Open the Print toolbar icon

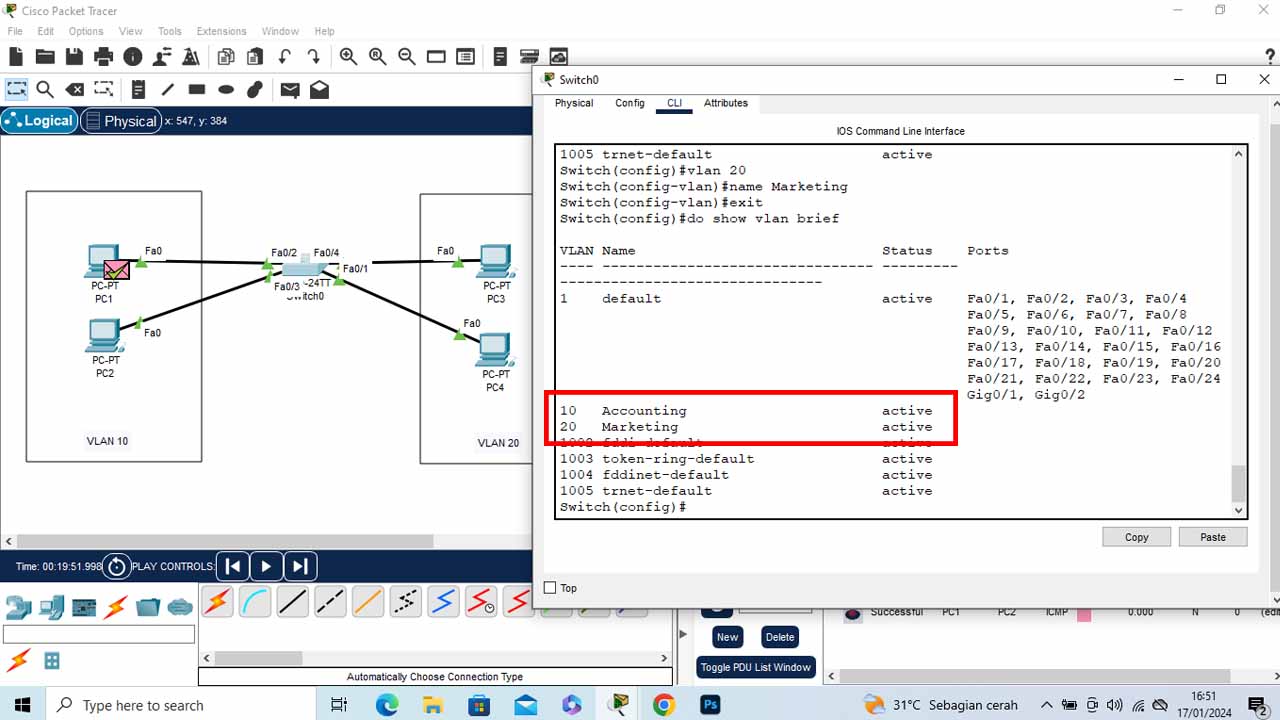(x=103, y=57)
